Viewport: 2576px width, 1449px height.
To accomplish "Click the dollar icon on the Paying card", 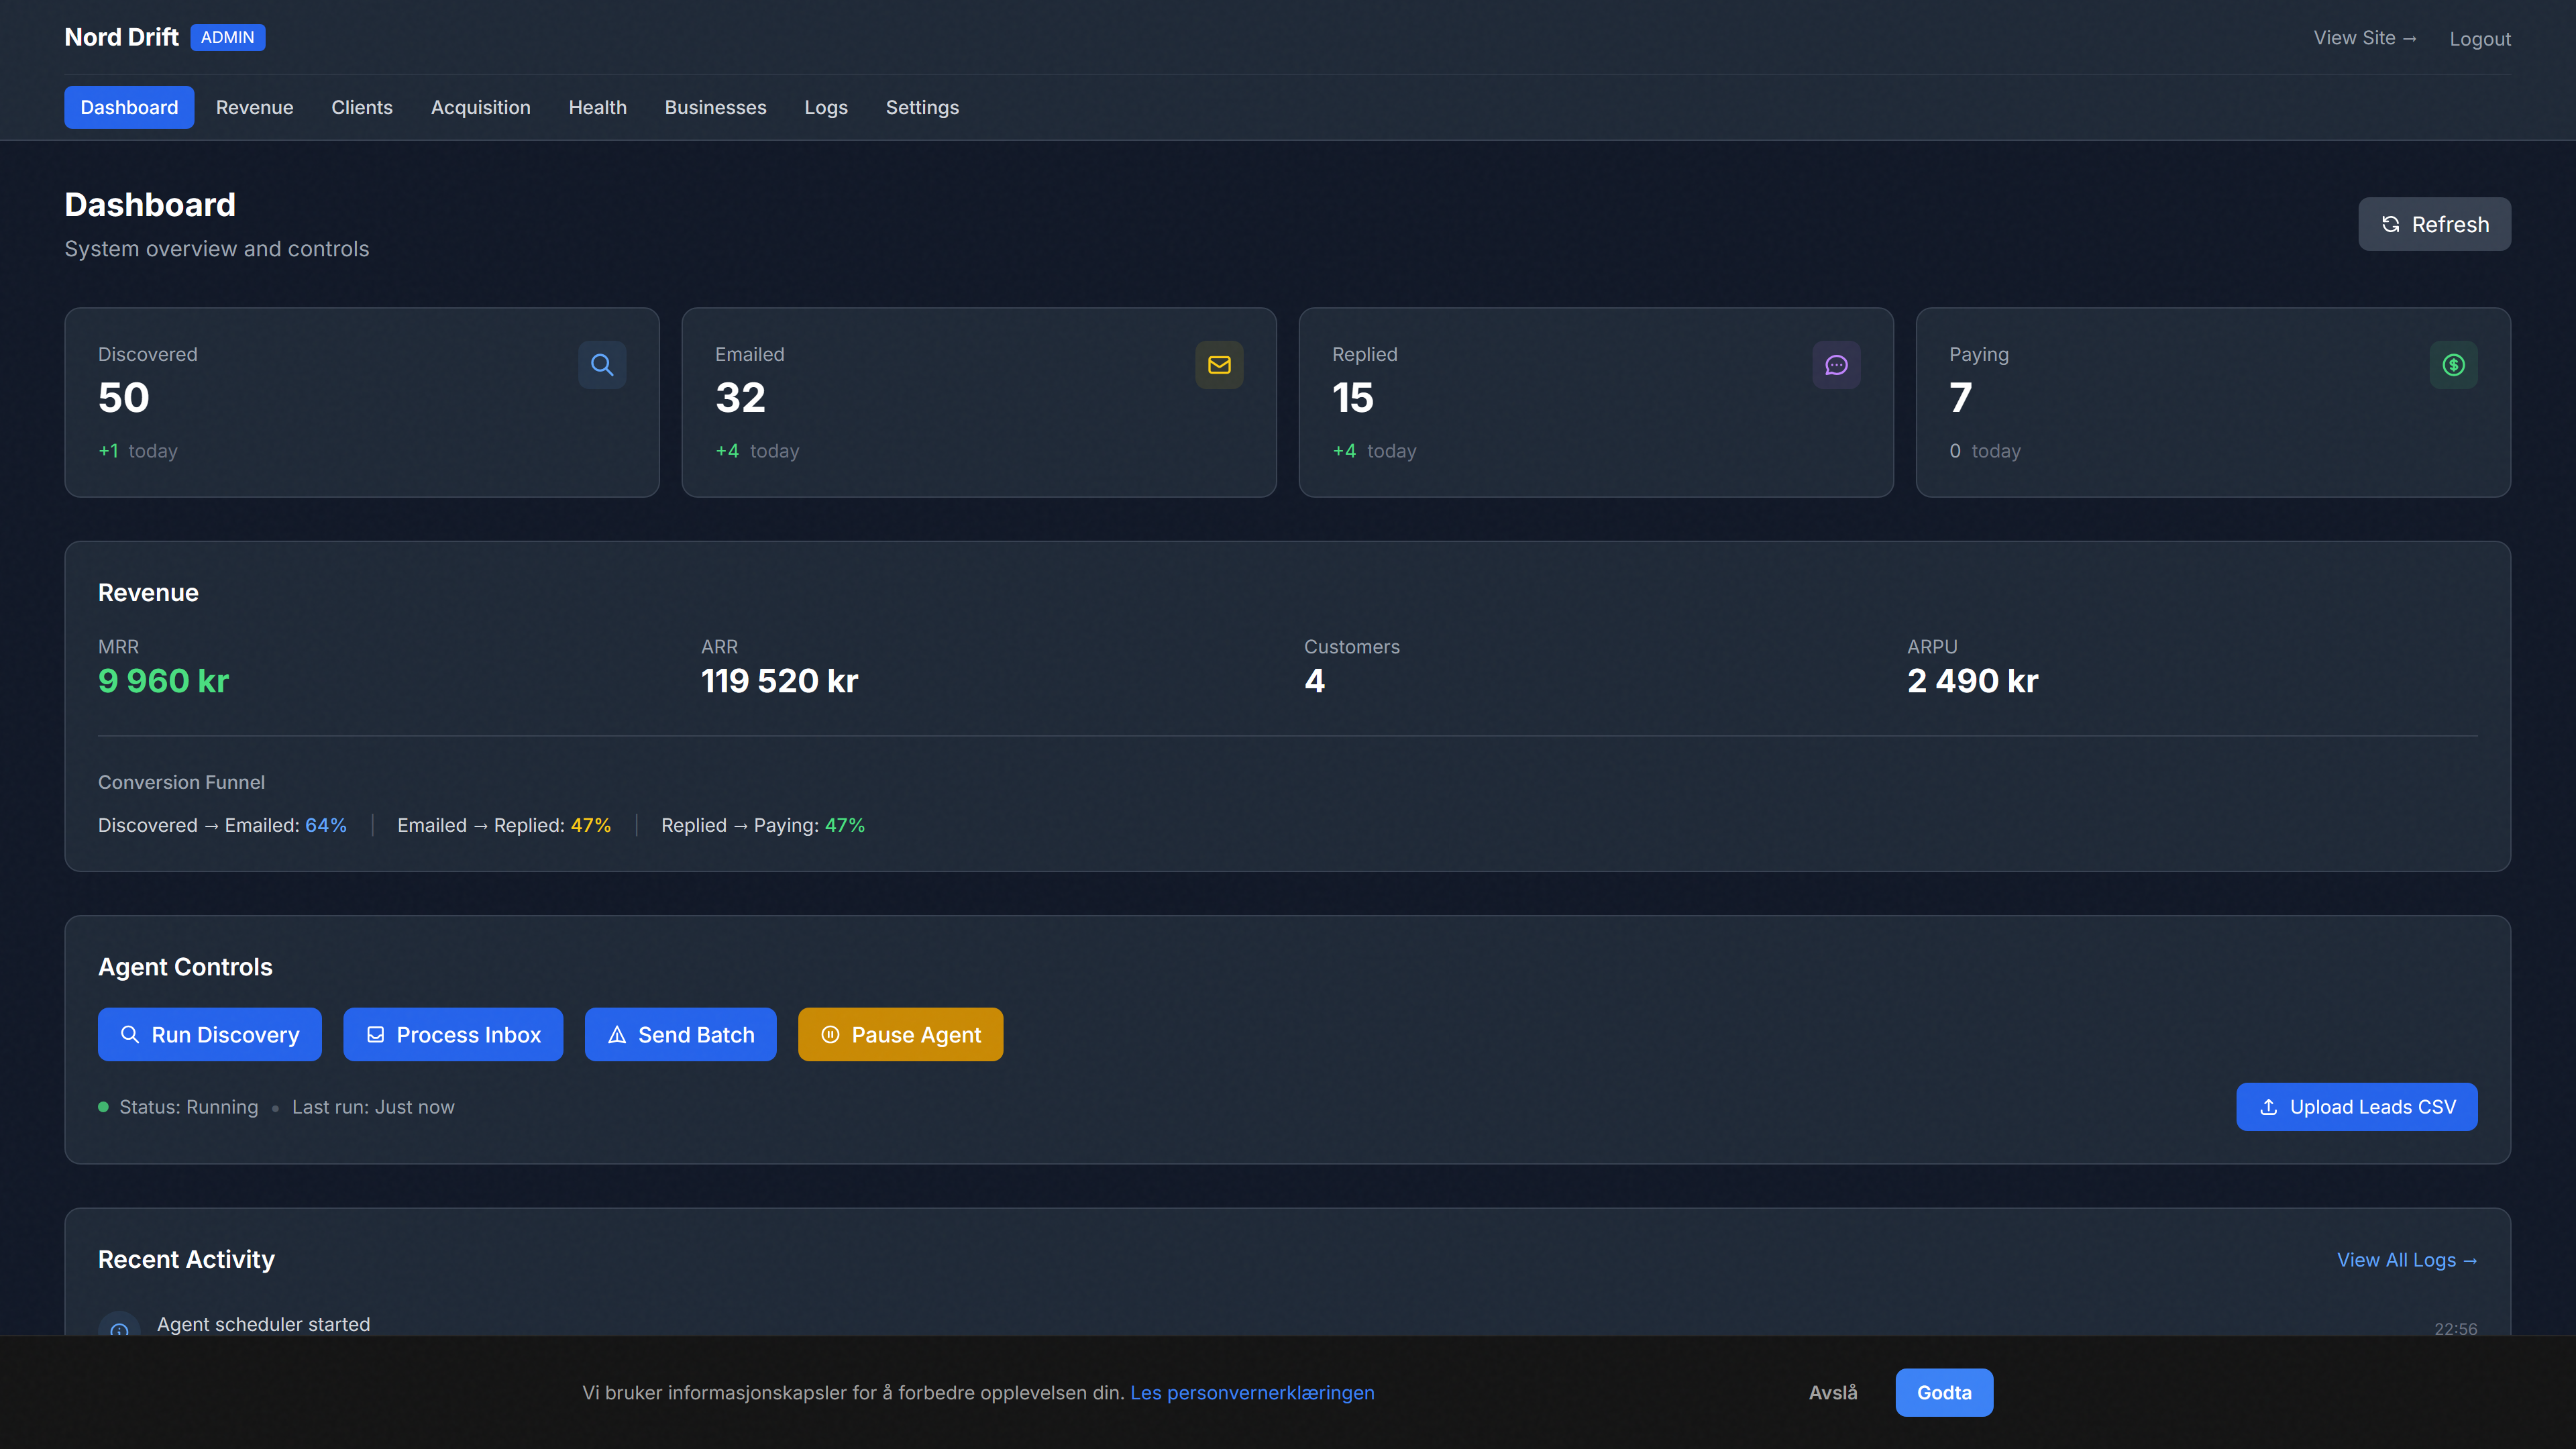I will (x=2452, y=365).
